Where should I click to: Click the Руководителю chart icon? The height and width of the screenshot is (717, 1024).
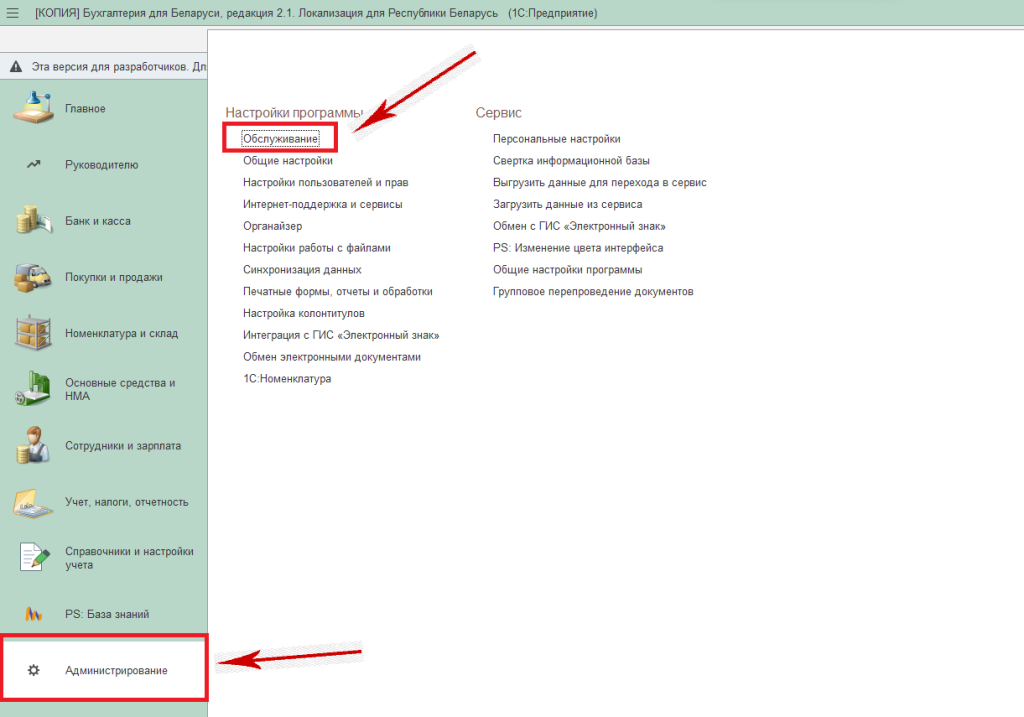pos(33,164)
